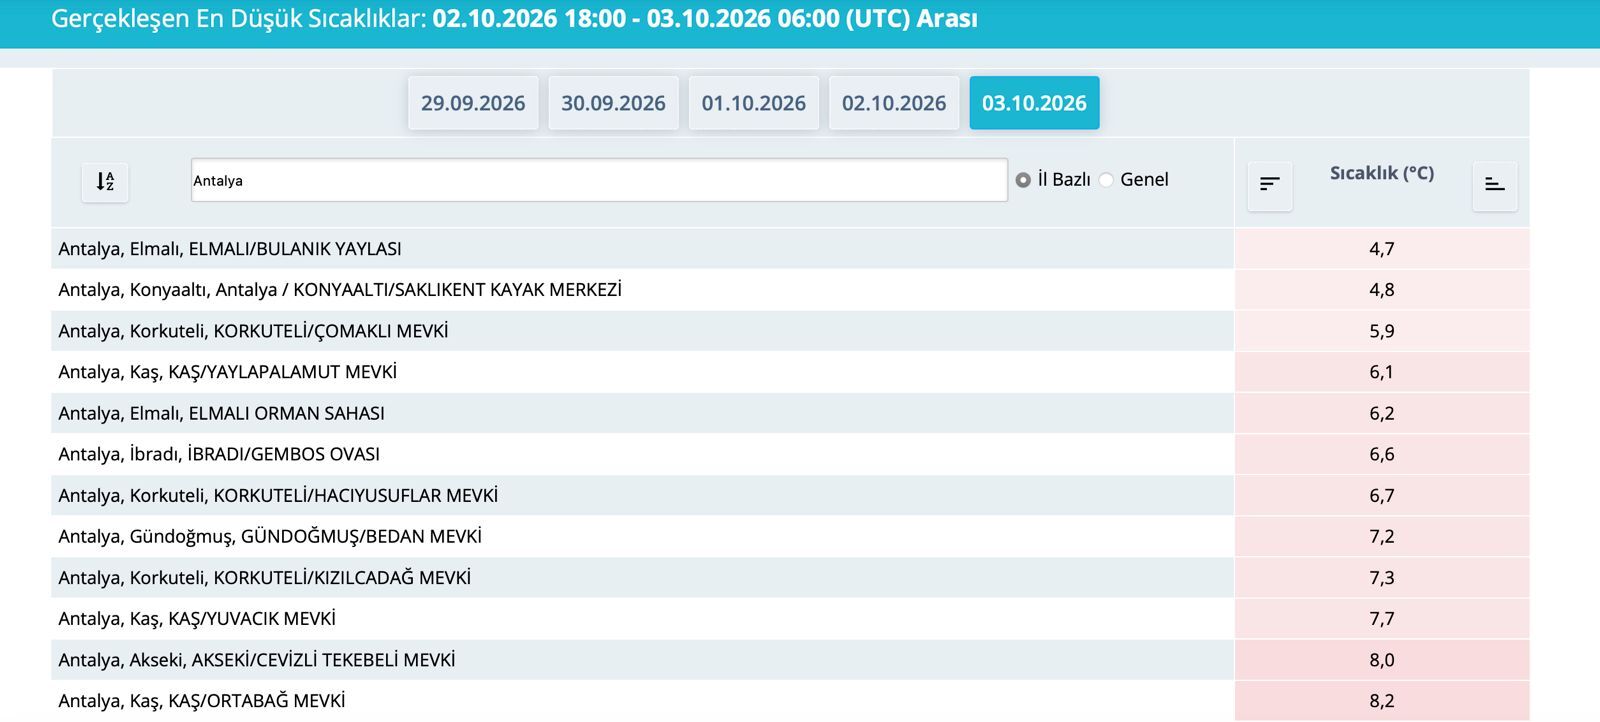
Task: Select the Genel radio option
Action: pos(1106,180)
